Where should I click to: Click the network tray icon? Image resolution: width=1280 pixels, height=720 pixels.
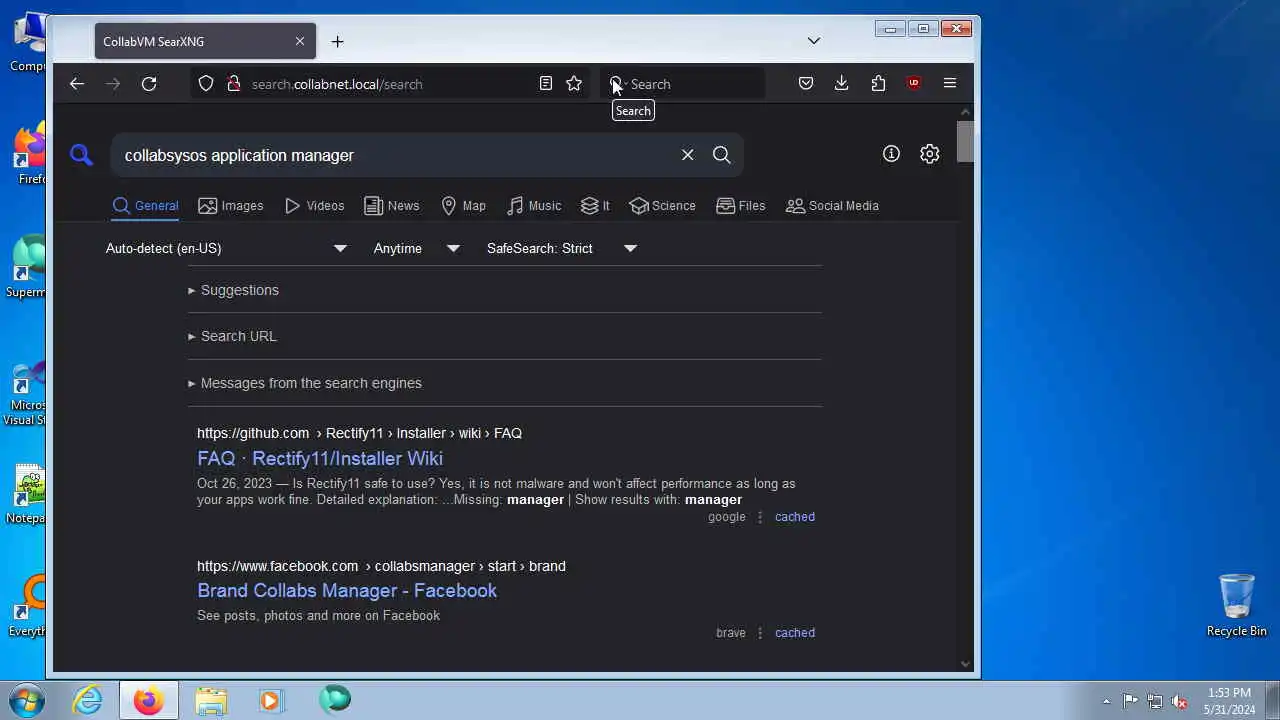(x=1155, y=701)
